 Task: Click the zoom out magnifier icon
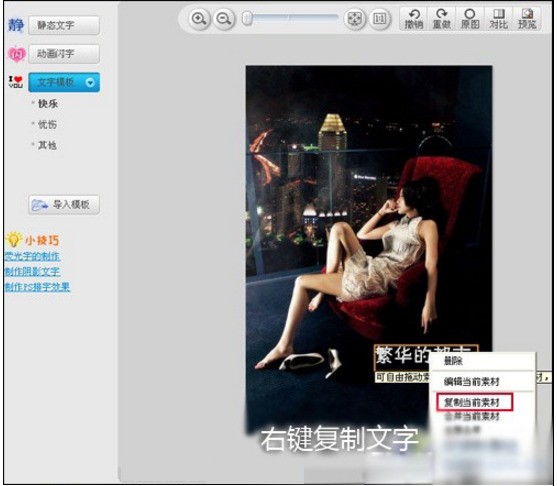click(x=224, y=18)
